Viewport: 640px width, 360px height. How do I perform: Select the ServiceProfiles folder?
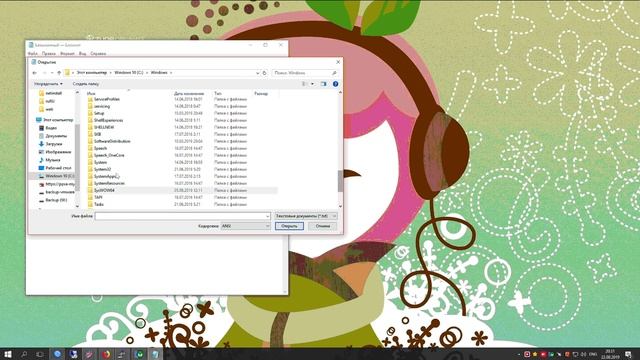pyautogui.click(x=107, y=99)
